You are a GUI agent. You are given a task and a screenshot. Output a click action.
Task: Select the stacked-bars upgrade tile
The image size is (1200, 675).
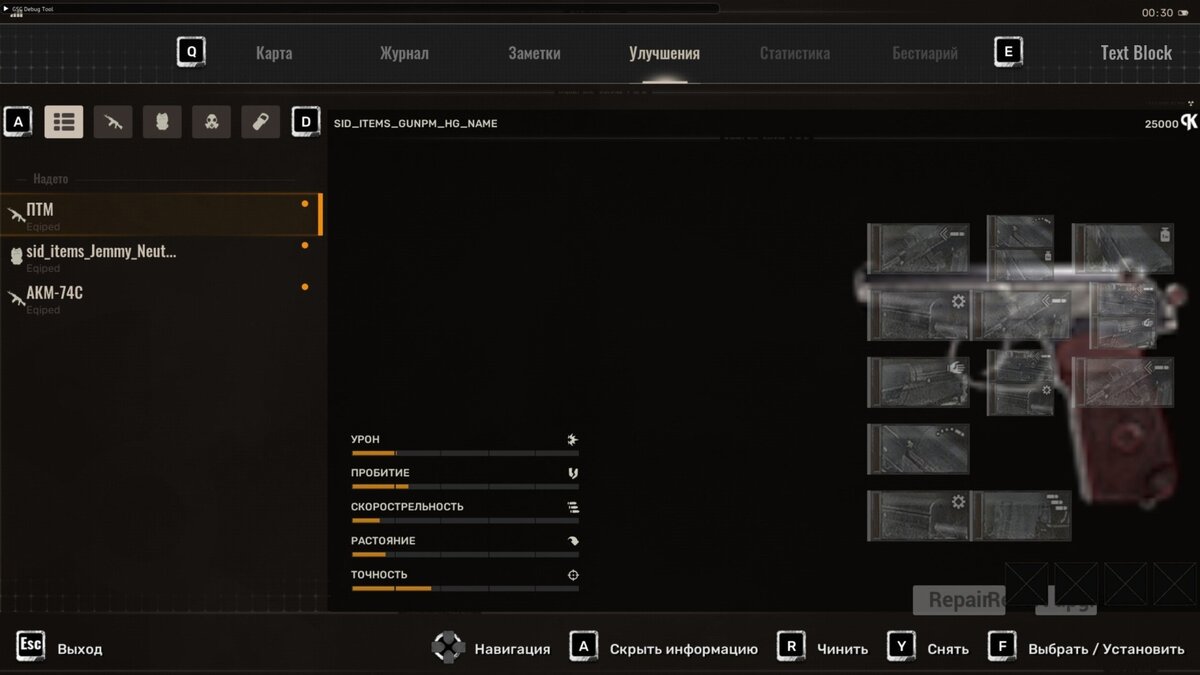coord(1021,516)
